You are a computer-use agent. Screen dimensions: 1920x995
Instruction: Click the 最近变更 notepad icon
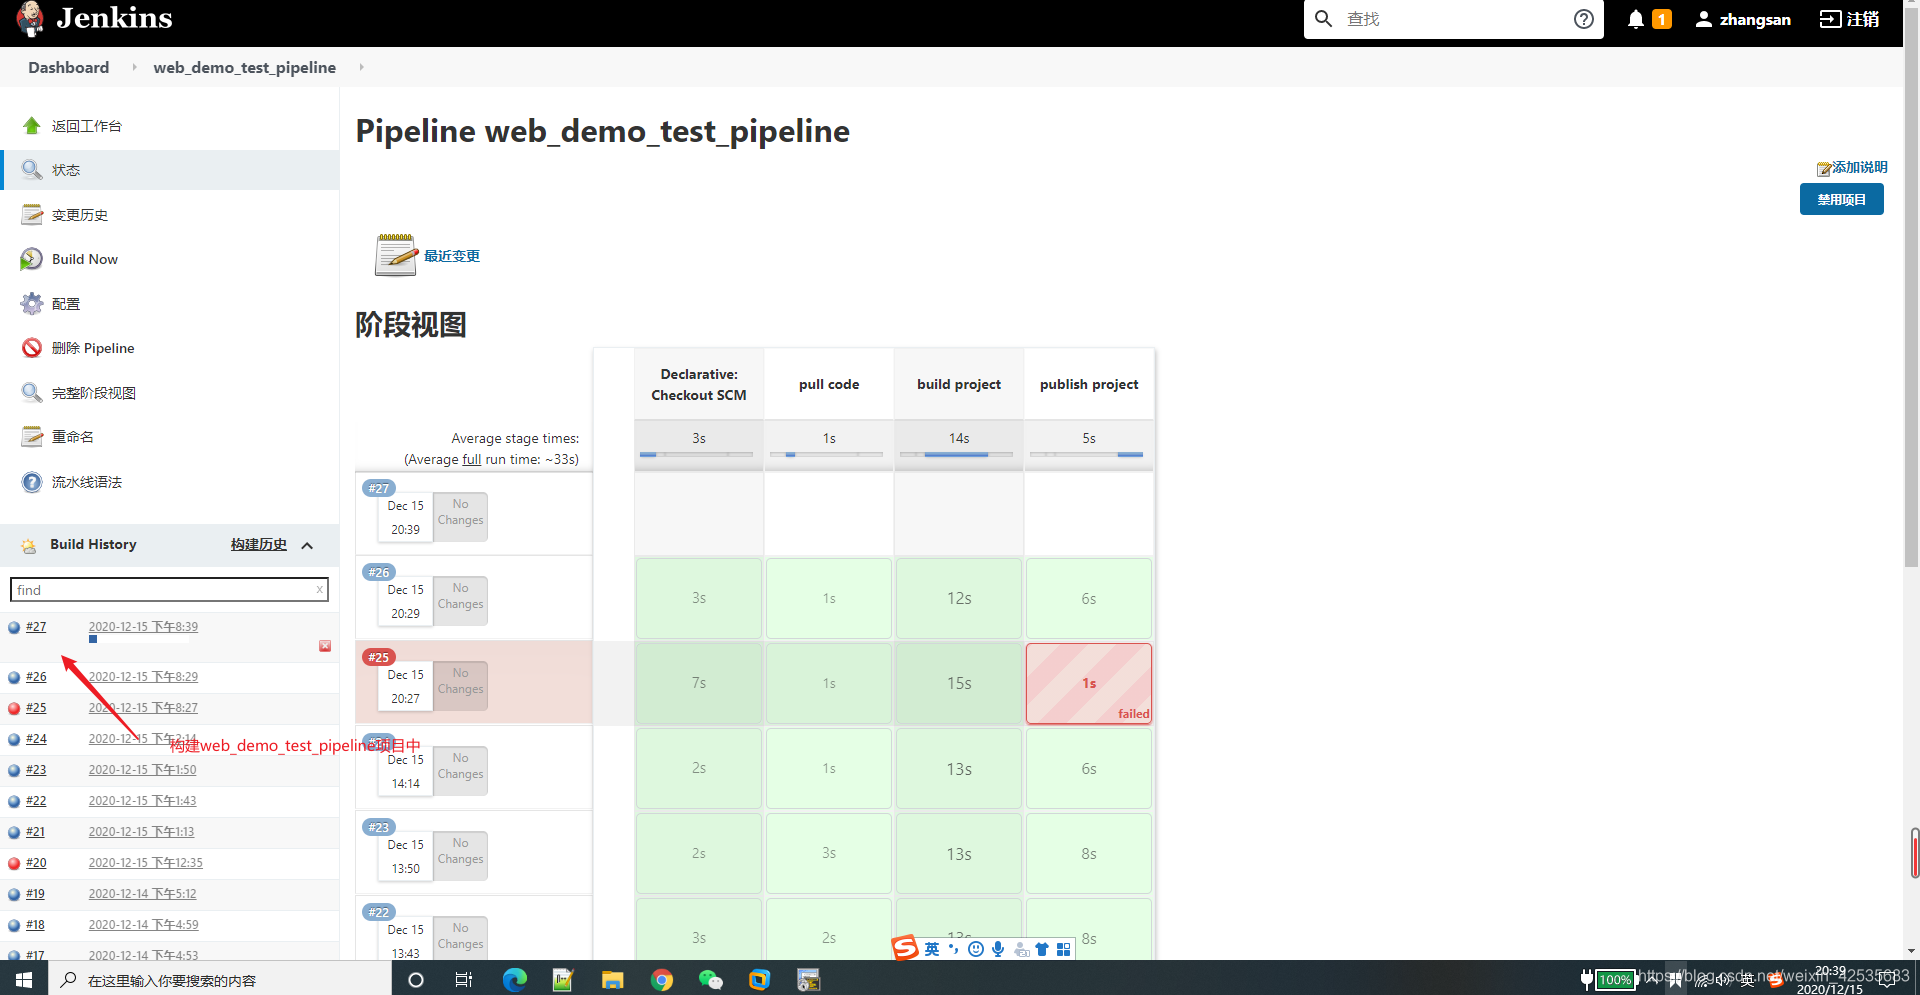click(x=395, y=255)
